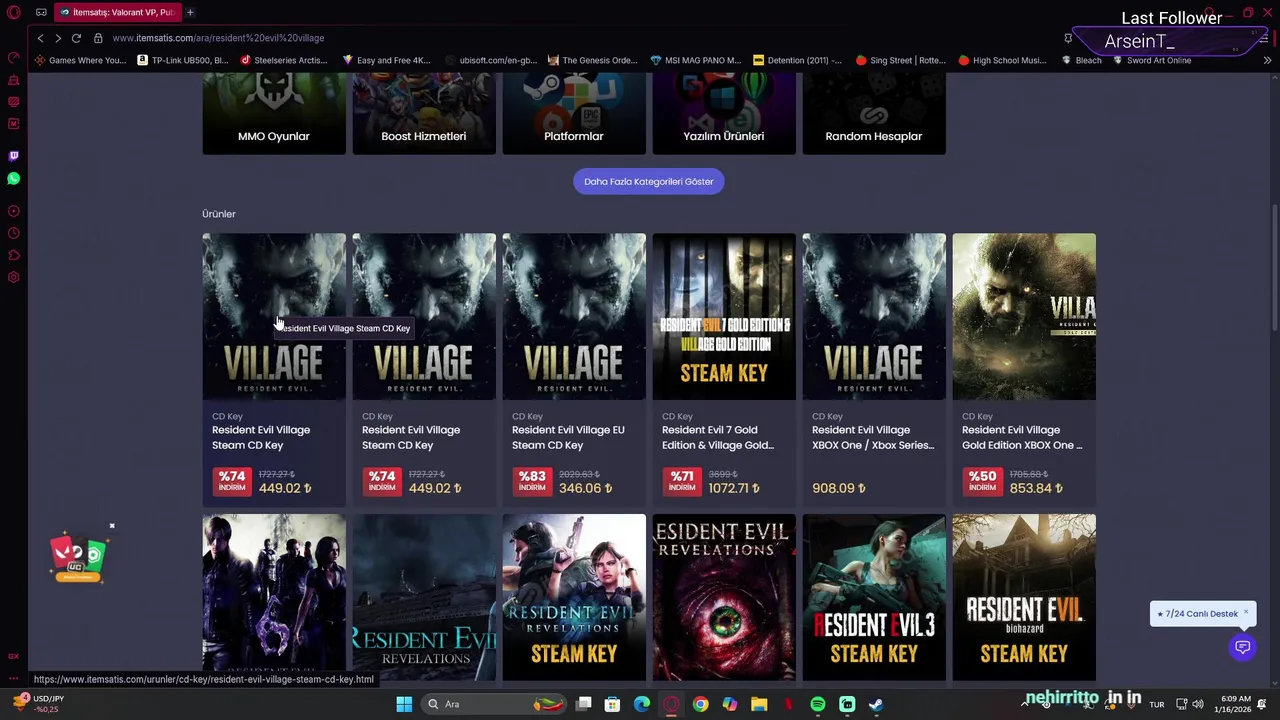Open the High School Musi... bookmark
The width and height of the screenshot is (1280, 720).
[x=1003, y=60]
